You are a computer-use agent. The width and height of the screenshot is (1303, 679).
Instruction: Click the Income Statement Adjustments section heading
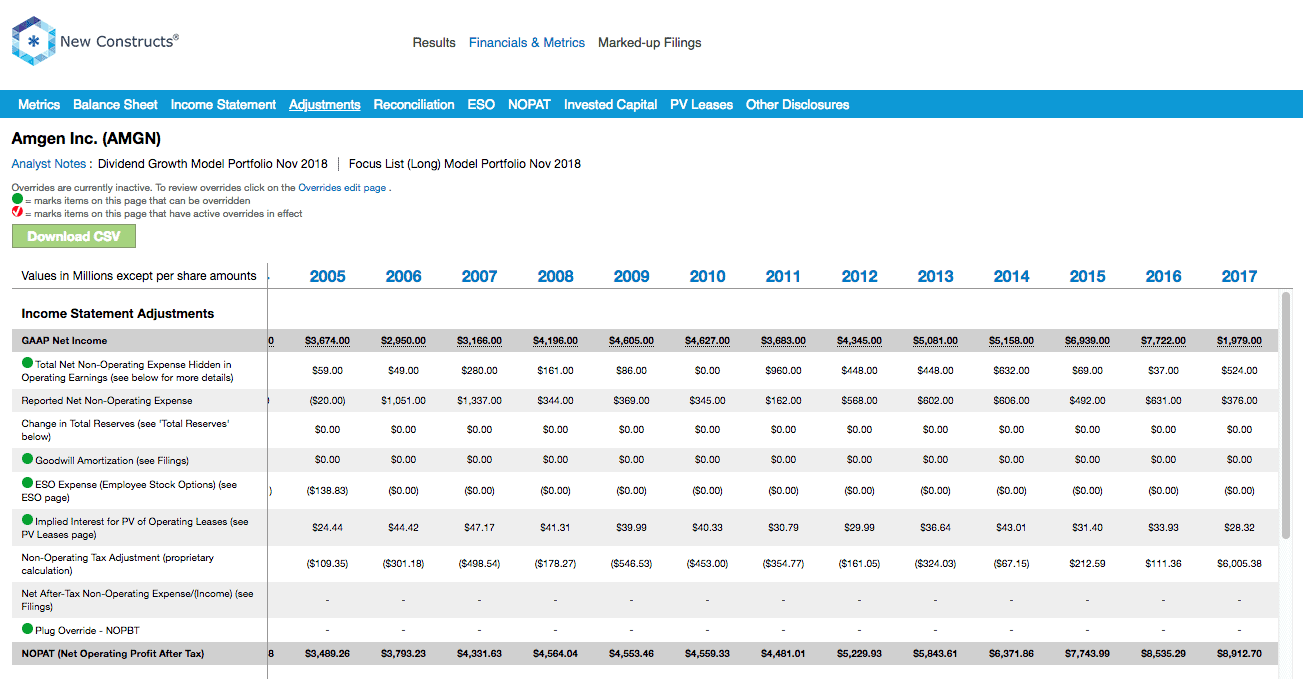point(118,313)
